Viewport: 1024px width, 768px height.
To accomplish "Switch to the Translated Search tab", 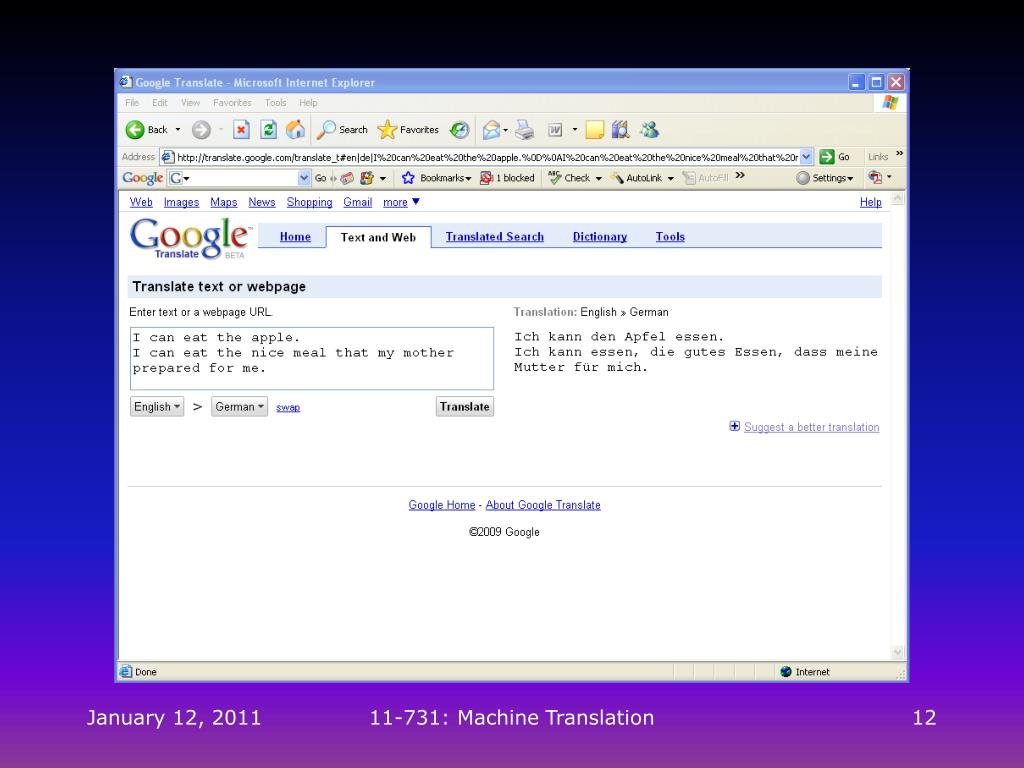I will click(495, 237).
